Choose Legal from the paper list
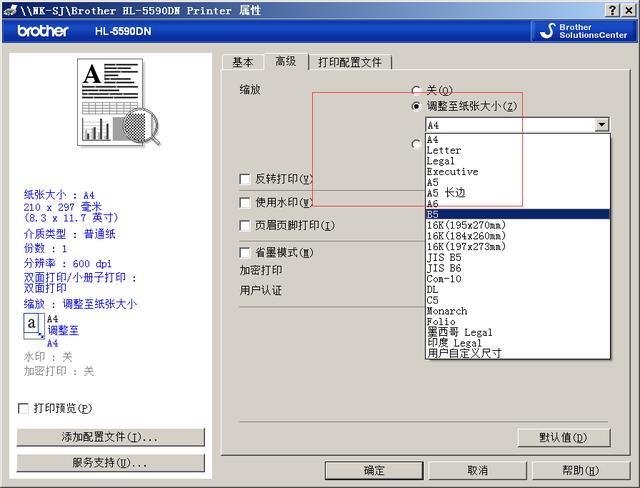The image size is (640, 488). point(518,161)
